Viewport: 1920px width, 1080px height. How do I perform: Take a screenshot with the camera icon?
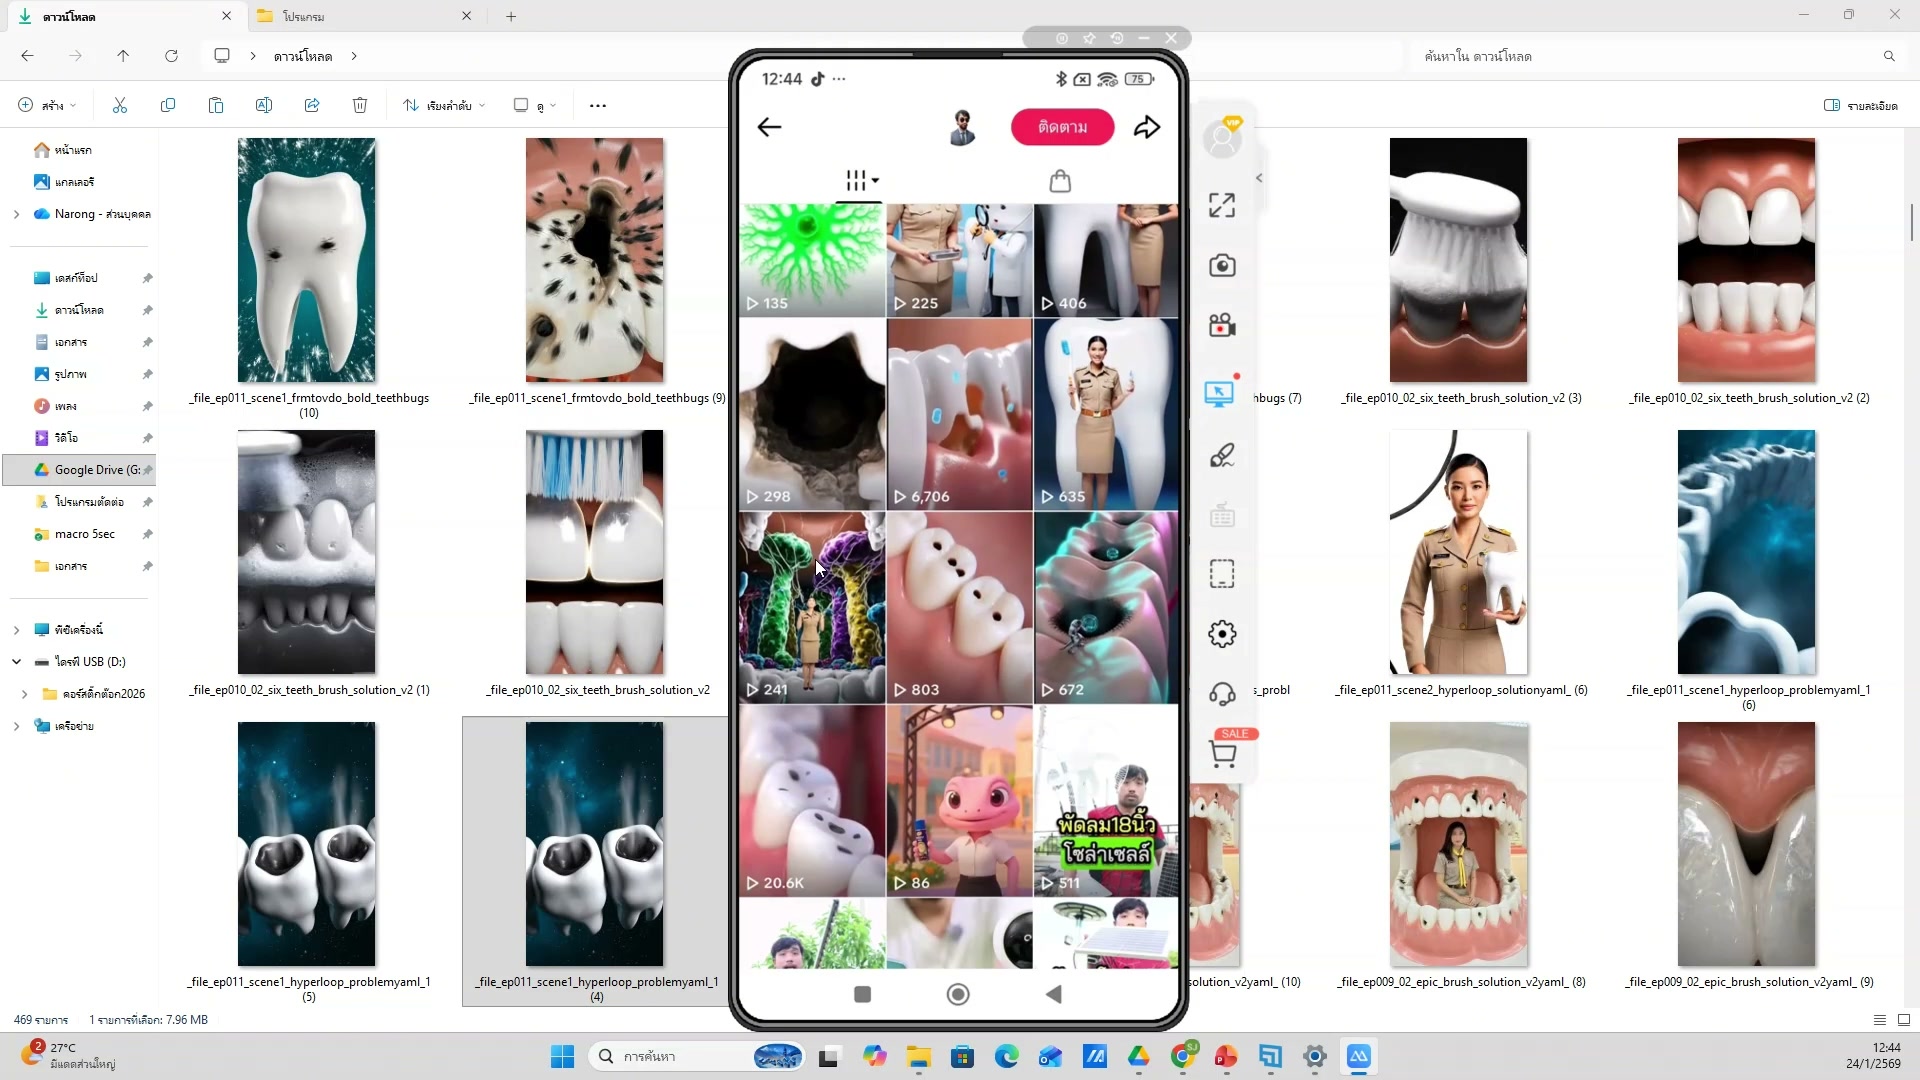click(x=1221, y=266)
